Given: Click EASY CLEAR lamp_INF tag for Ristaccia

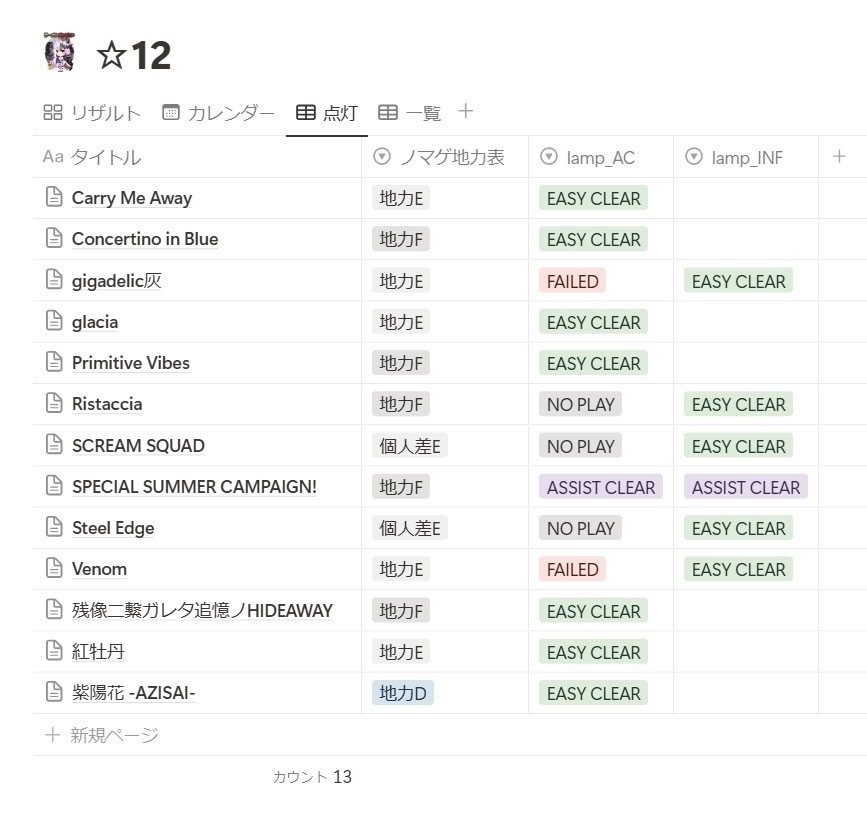Looking at the screenshot, I should [x=739, y=404].
